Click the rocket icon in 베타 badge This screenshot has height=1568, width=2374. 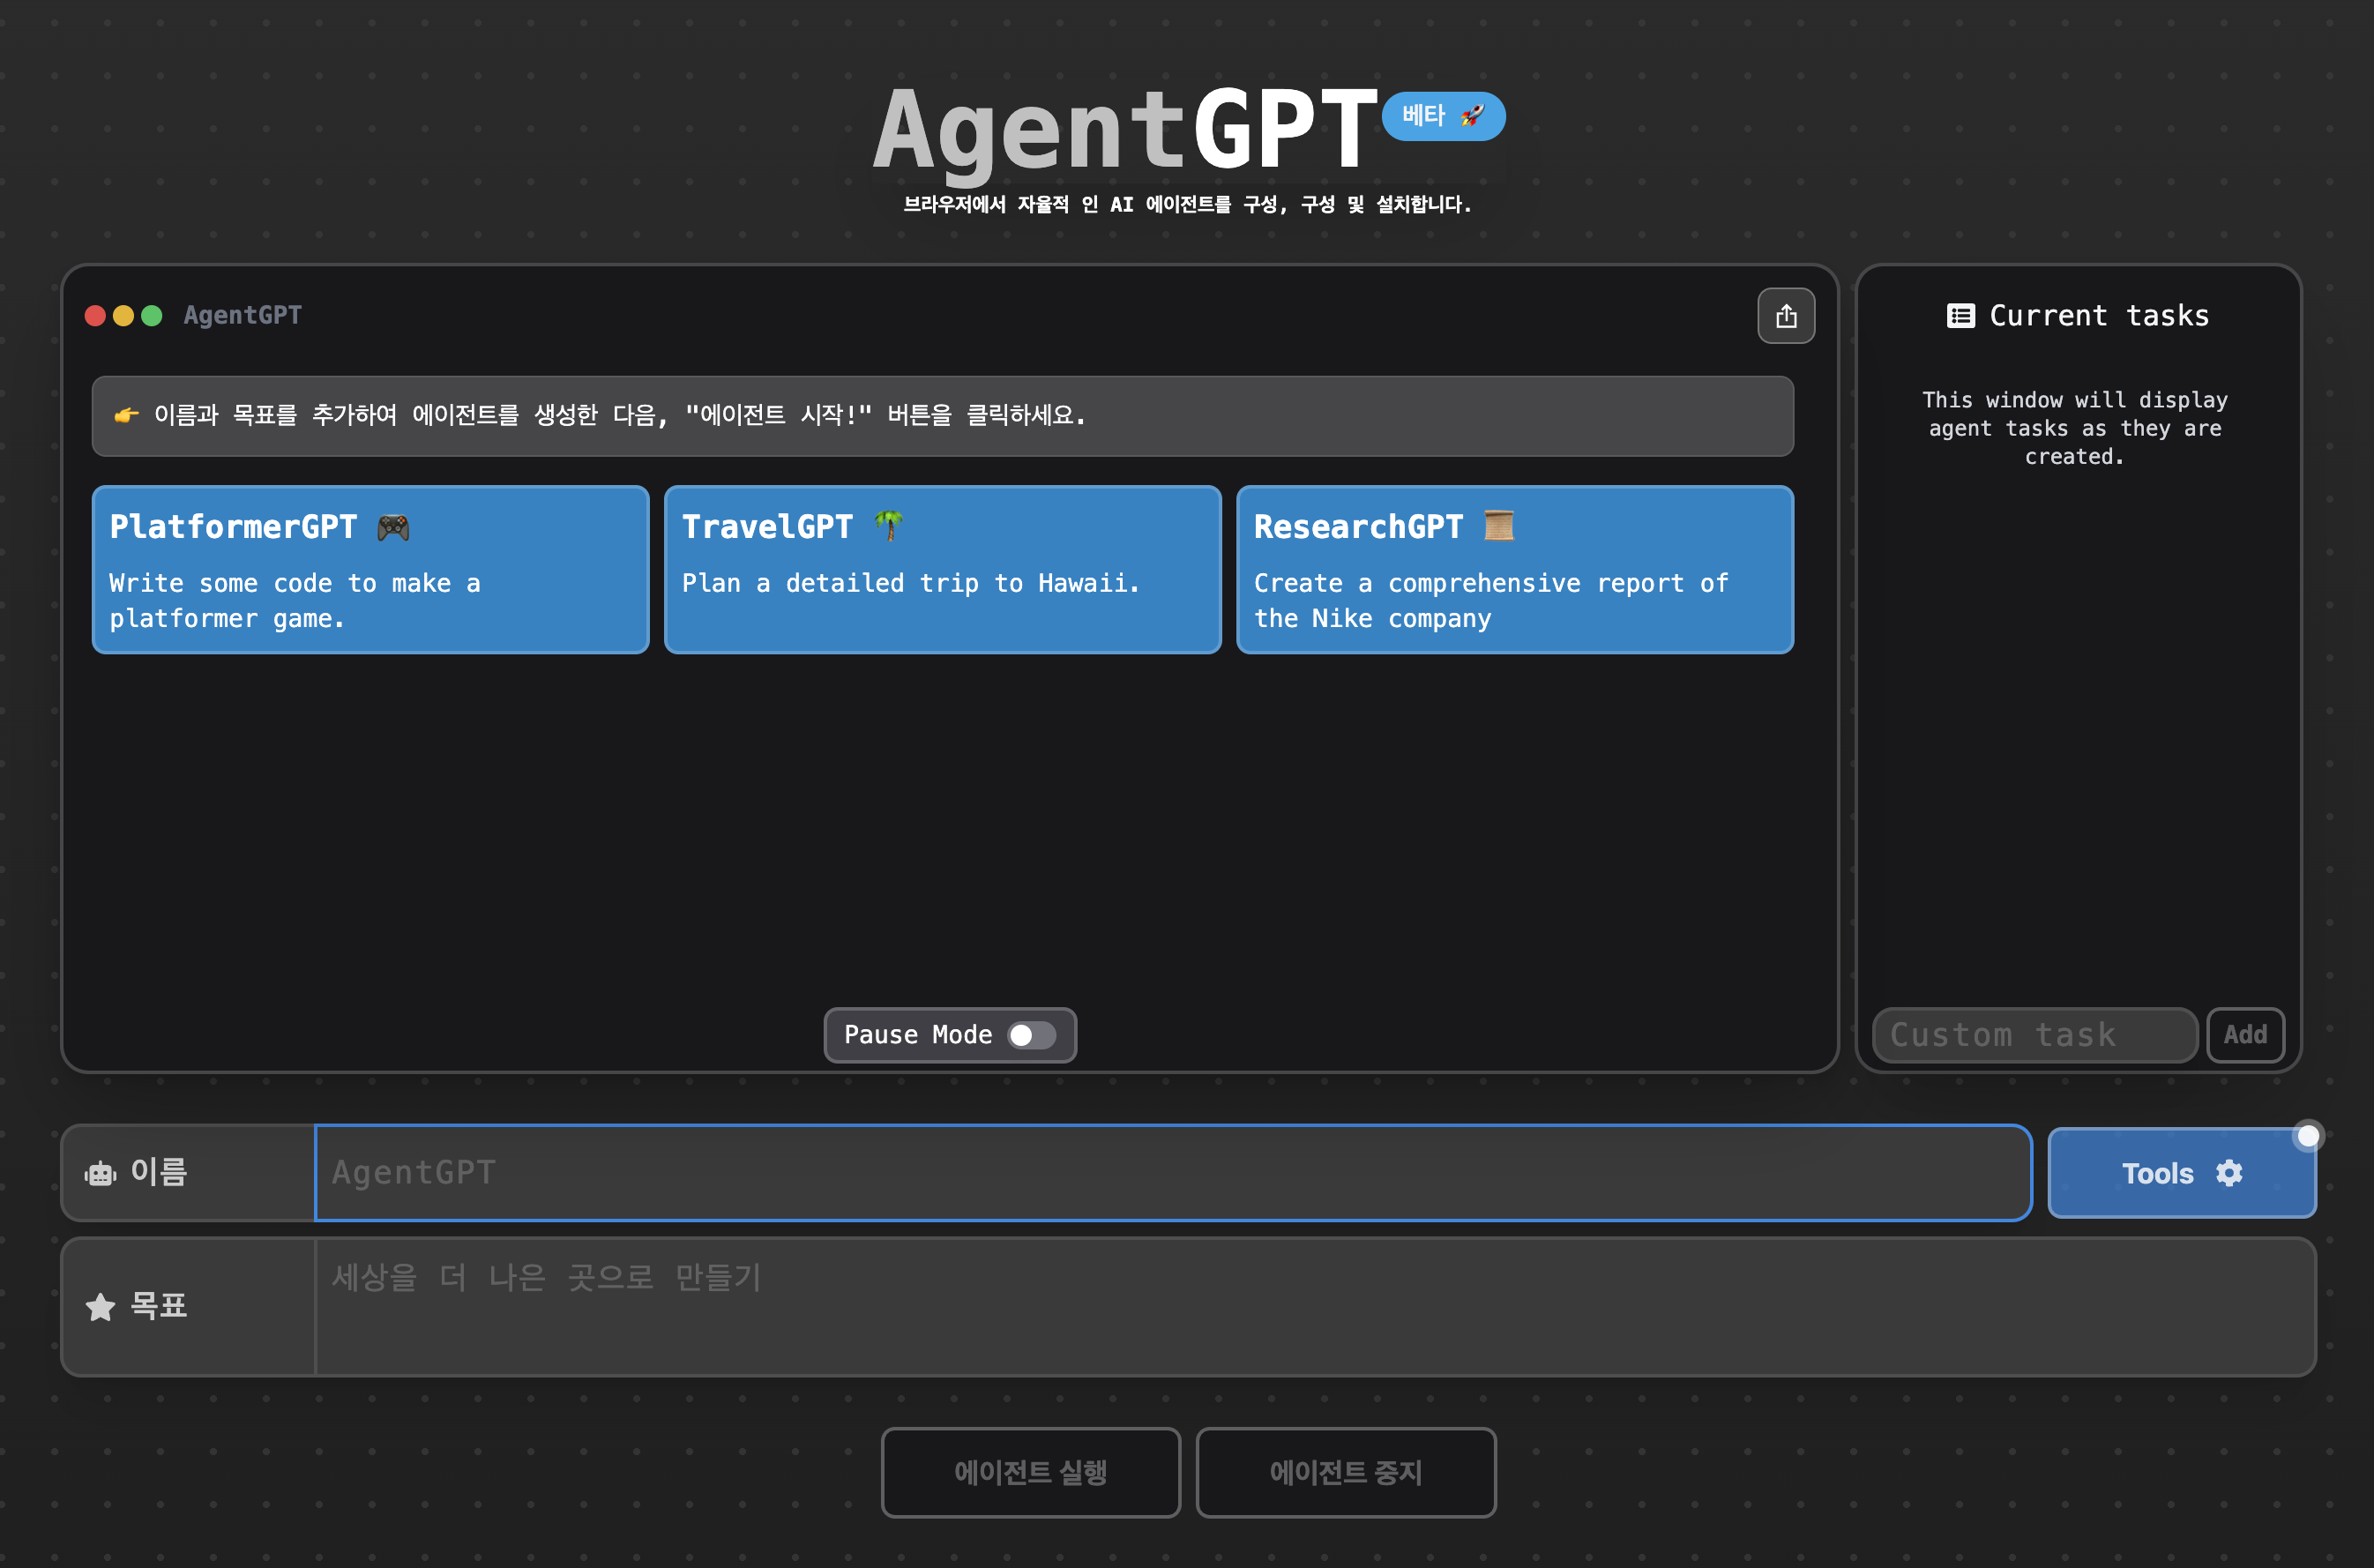tap(1472, 116)
